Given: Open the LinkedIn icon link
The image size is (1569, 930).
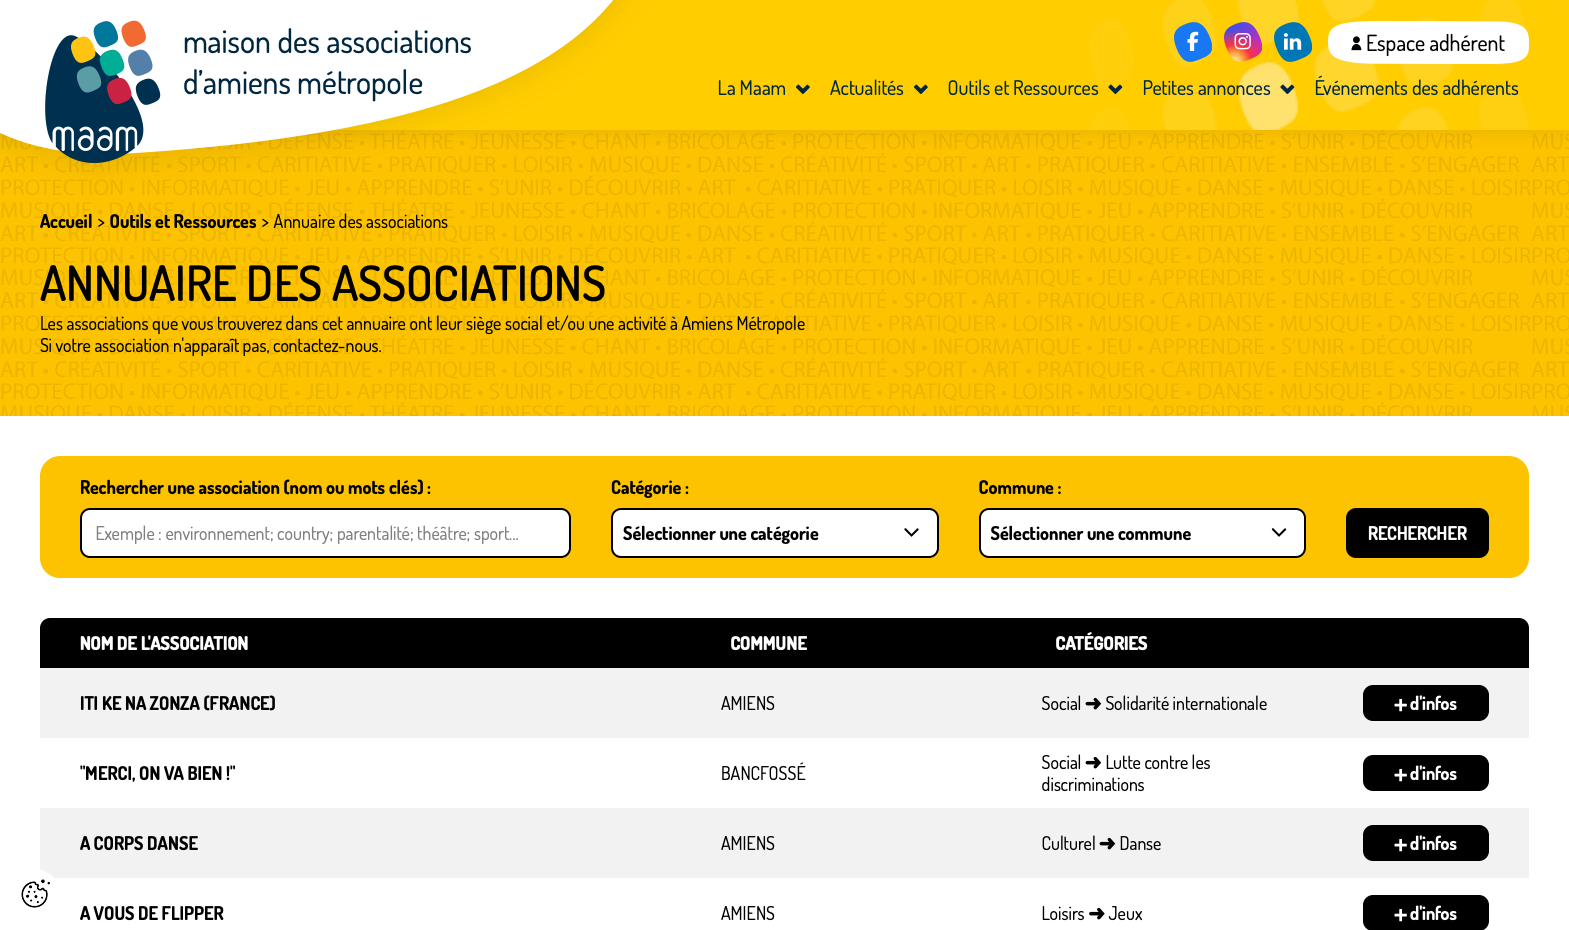Looking at the screenshot, I should (1292, 42).
